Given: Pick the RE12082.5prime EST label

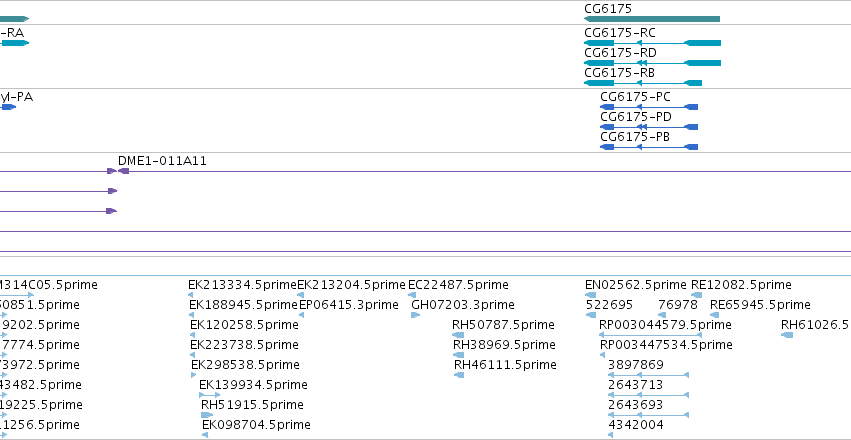Looking at the screenshot, I should tap(741, 285).
